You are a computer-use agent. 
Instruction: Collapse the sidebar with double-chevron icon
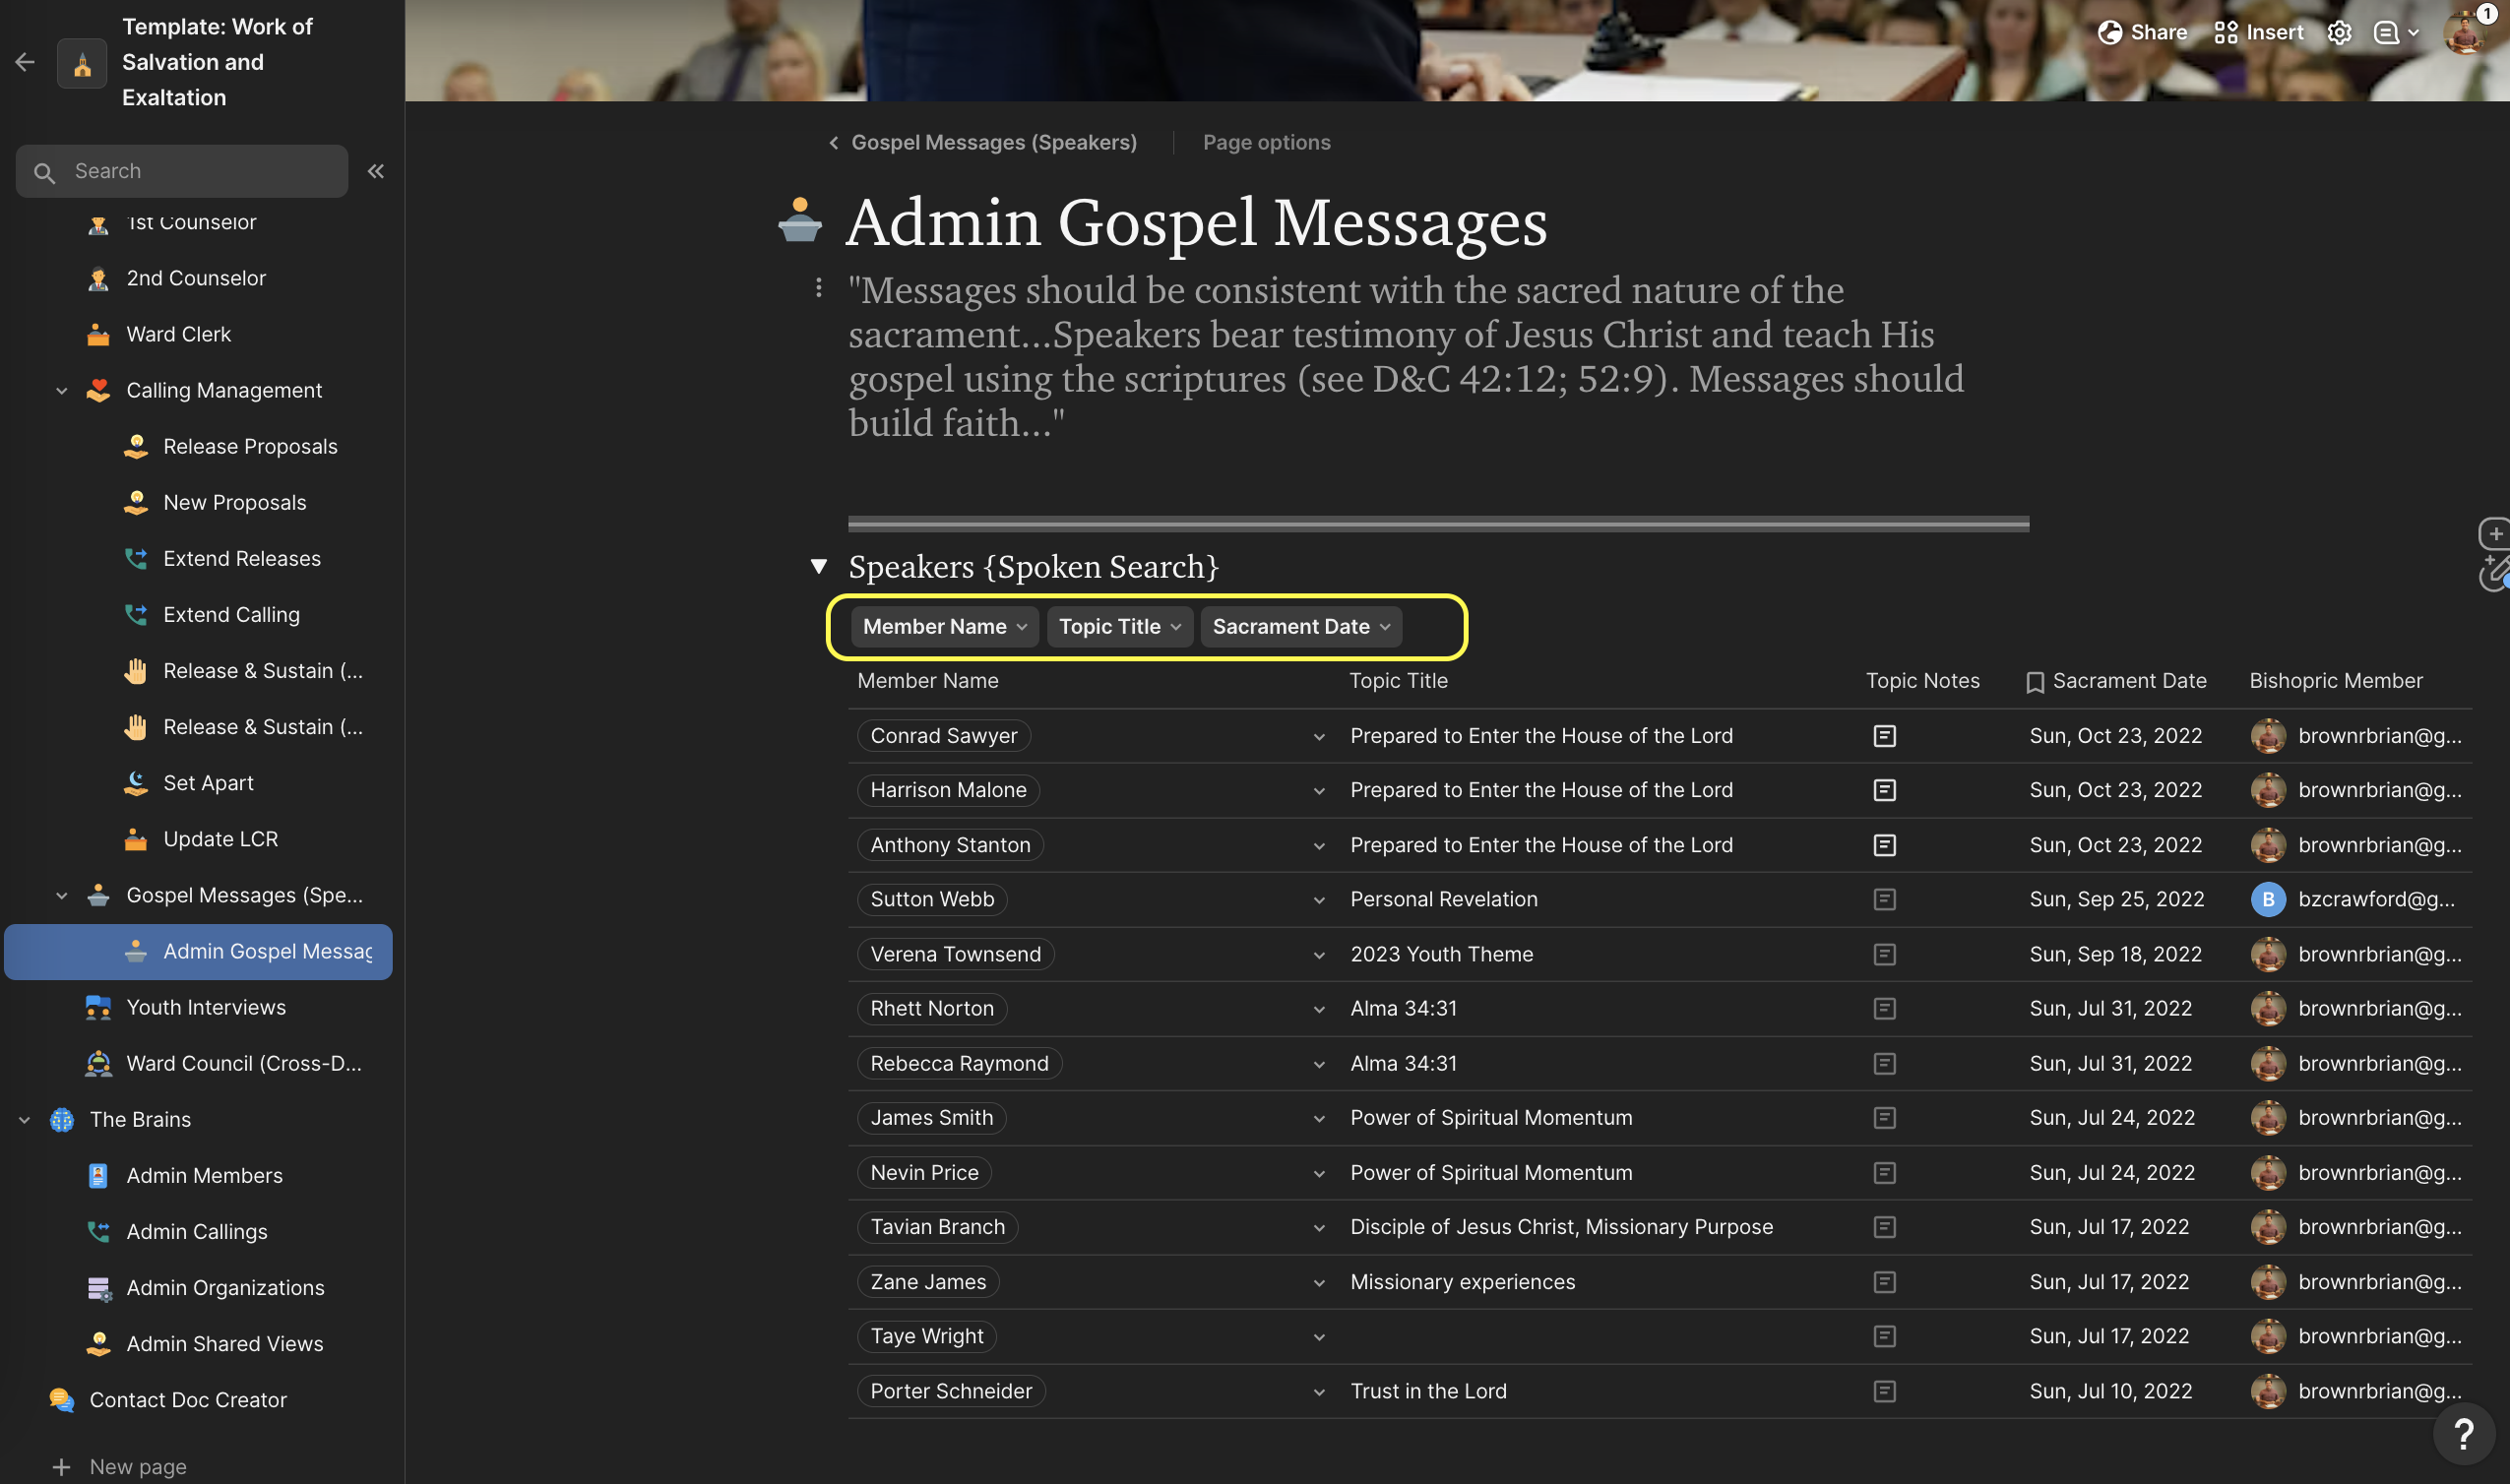point(376,171)
